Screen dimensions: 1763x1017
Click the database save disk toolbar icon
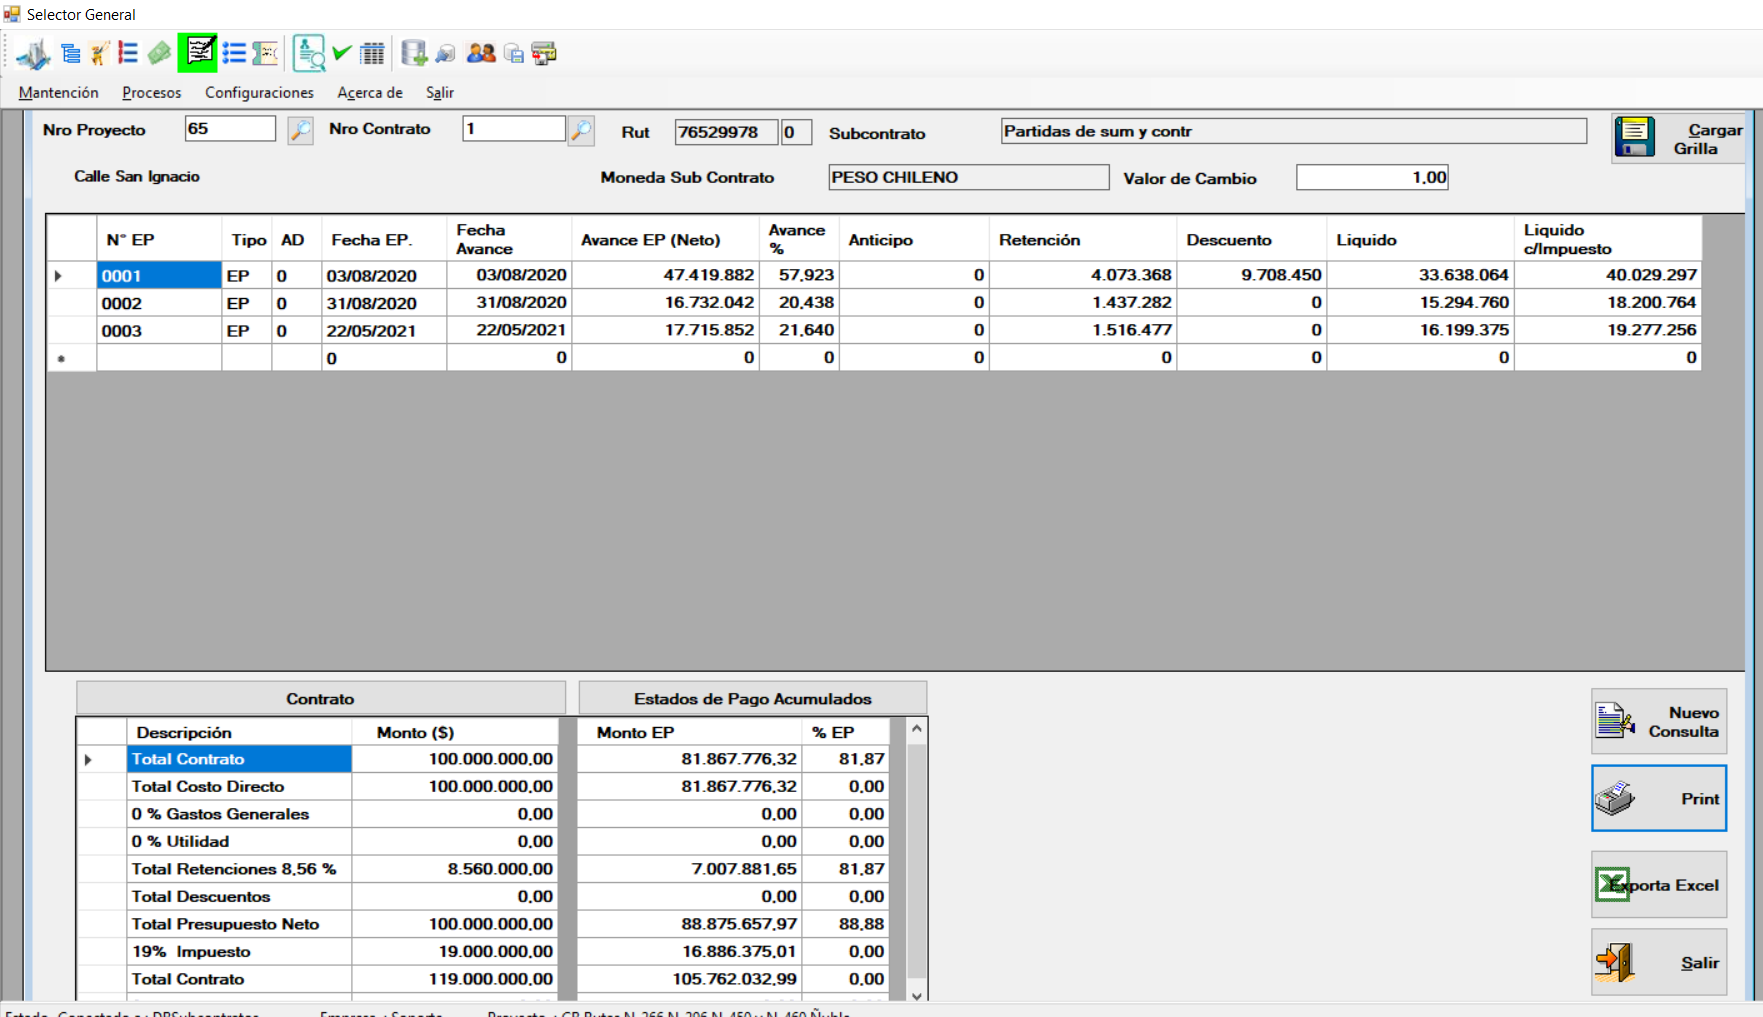click(x=514, y=54)
